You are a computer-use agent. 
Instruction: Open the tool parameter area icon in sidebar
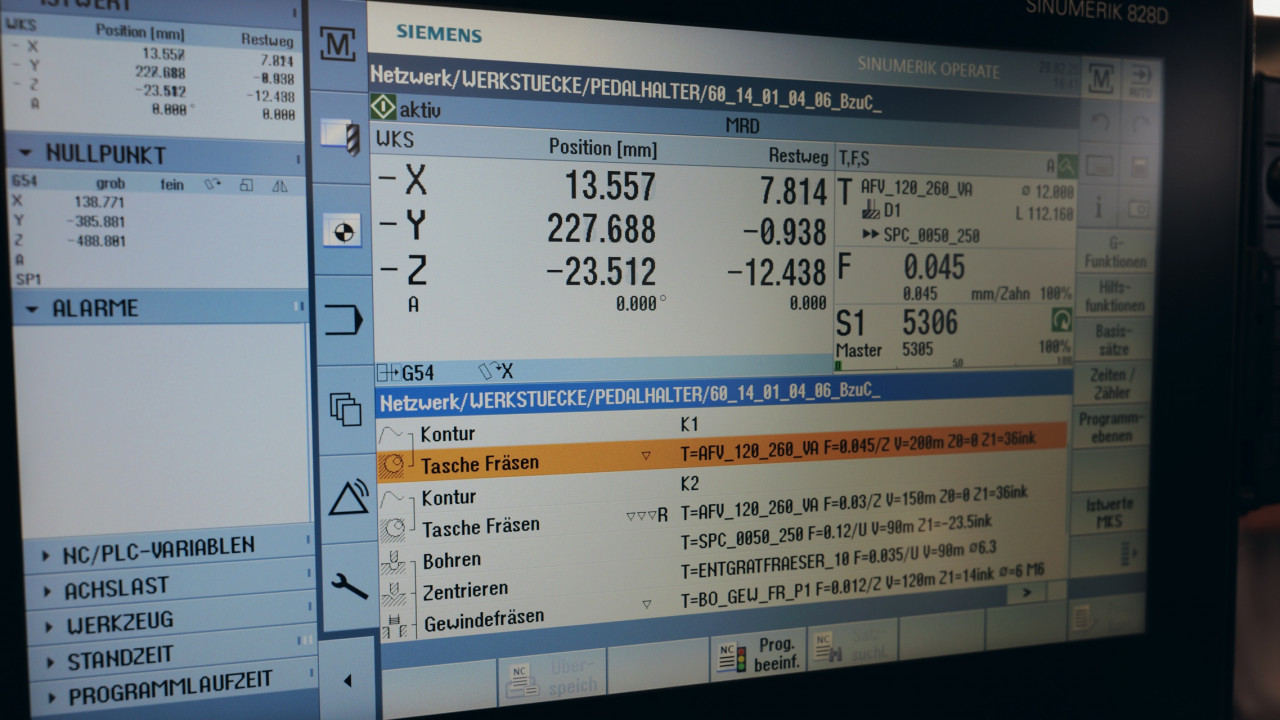click(340, 136)
